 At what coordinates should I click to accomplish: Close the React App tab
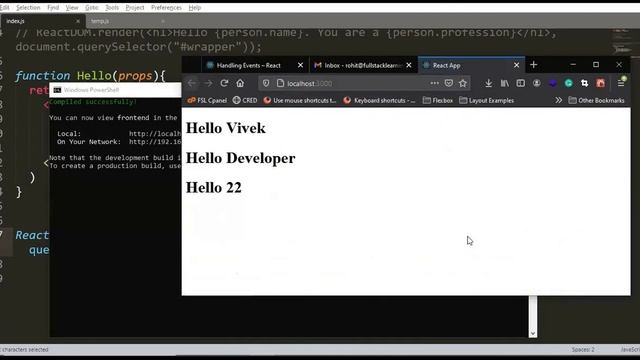(x=516, y=65)
